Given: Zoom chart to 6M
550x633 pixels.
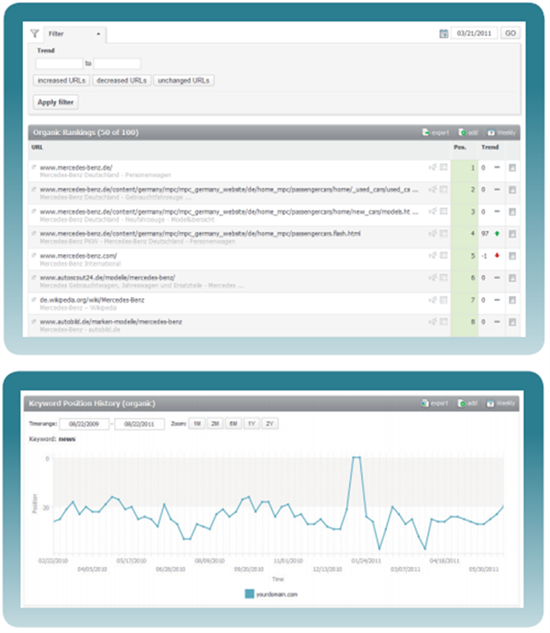Looking at the screenshot, I should point(233,423).
